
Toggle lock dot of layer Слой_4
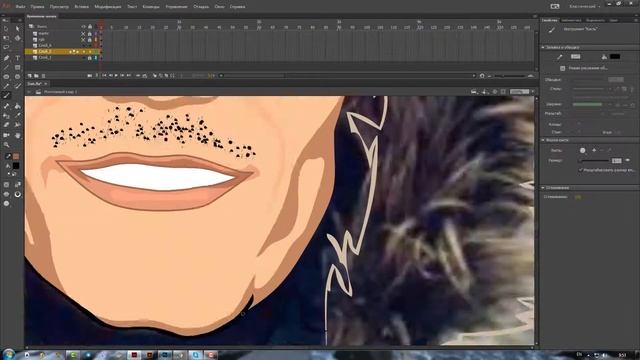[90, 46]
